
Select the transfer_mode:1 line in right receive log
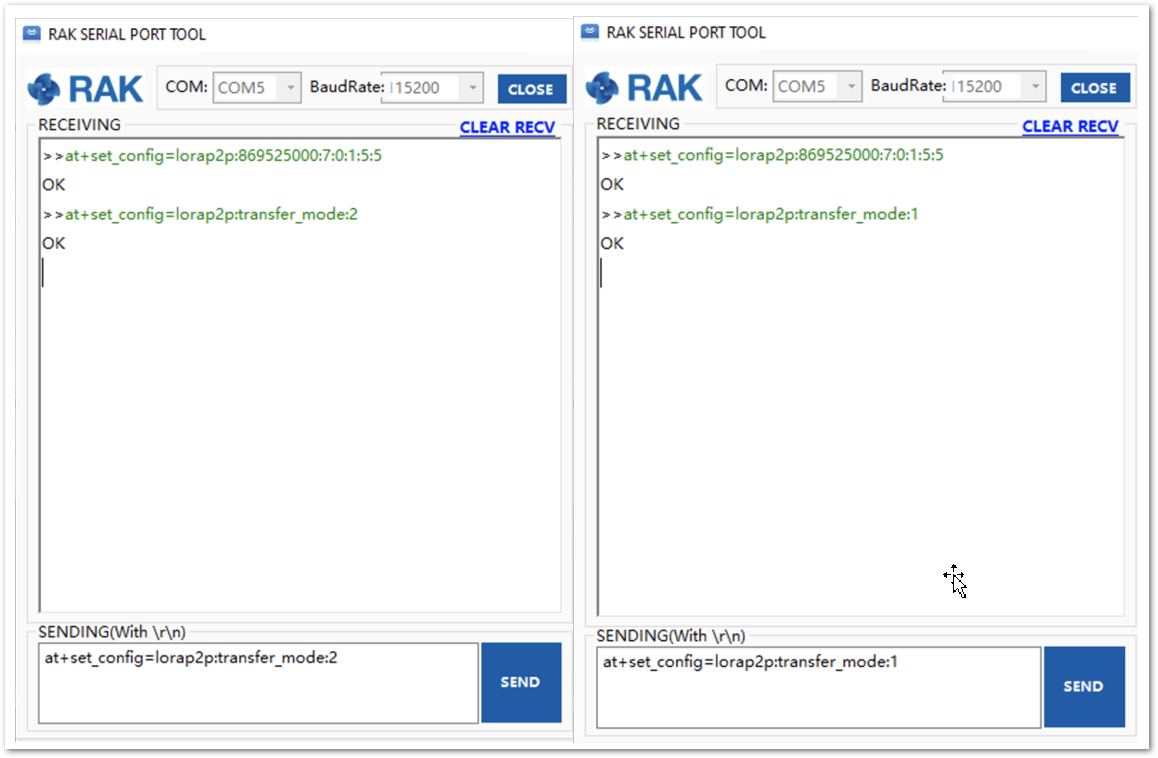point(760,214)
